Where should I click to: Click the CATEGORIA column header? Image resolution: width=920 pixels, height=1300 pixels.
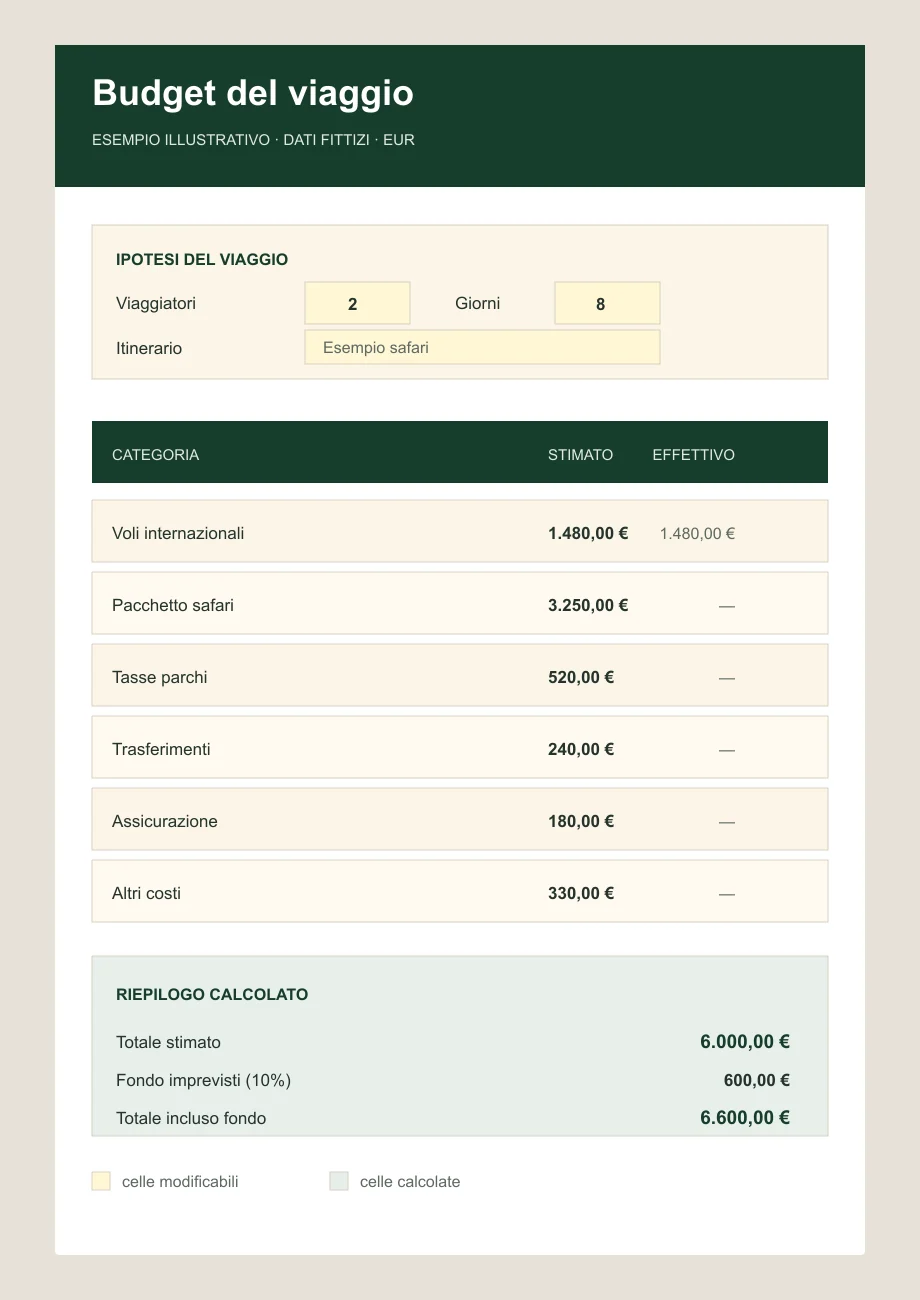[x=155, y=454]
